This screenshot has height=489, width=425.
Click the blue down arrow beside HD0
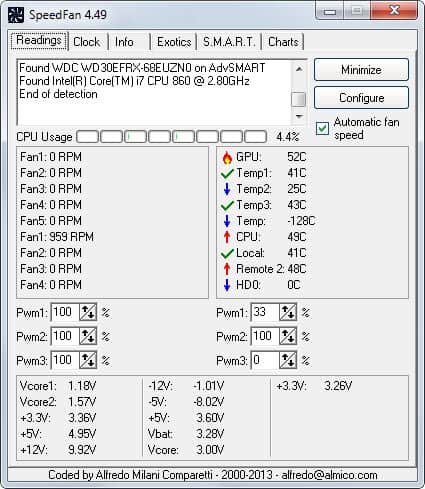point(227,285)
